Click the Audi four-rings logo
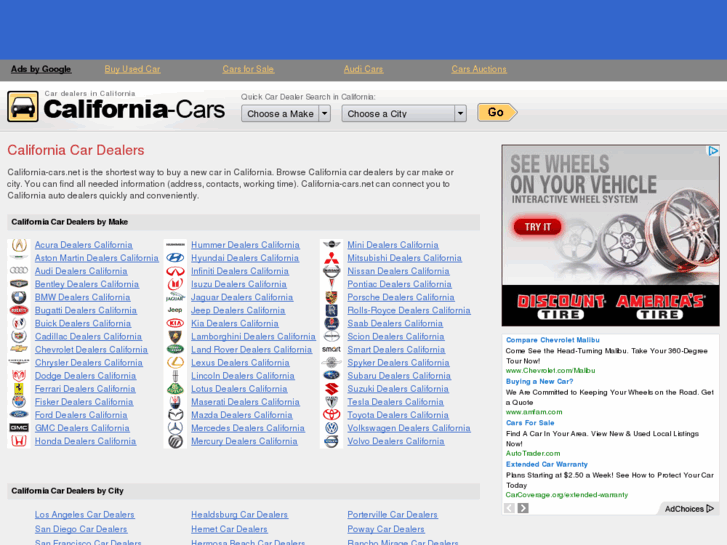The width and height of the screenshot is (727, 545). [x=19, y=270]
